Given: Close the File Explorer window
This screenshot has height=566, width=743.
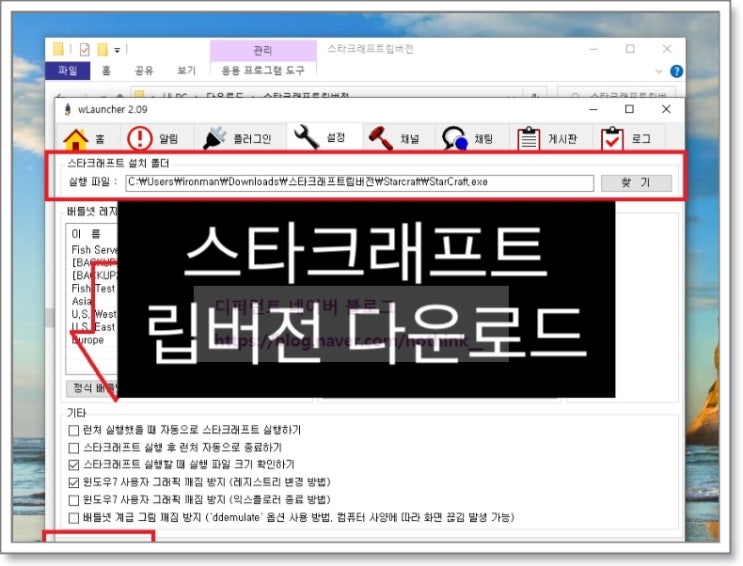Looking at the screenshot, I should click(667, 49).
